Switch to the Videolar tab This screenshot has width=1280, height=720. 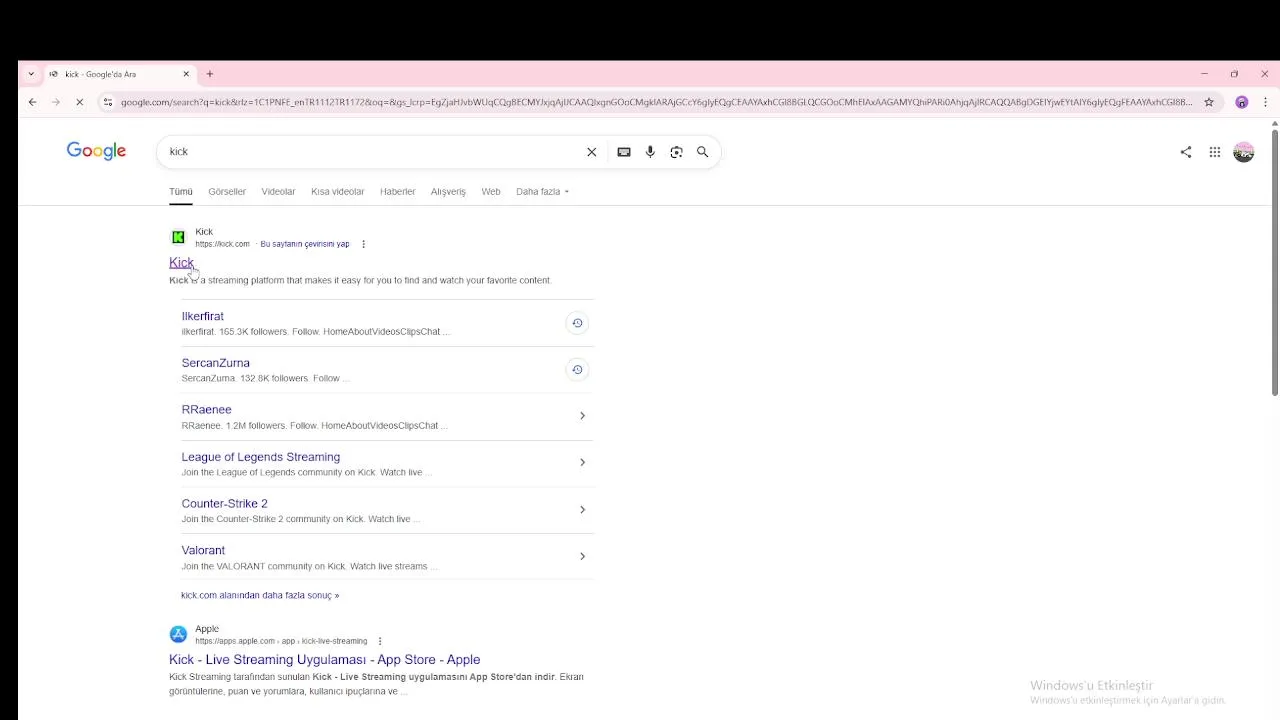(x=278, y=192)
